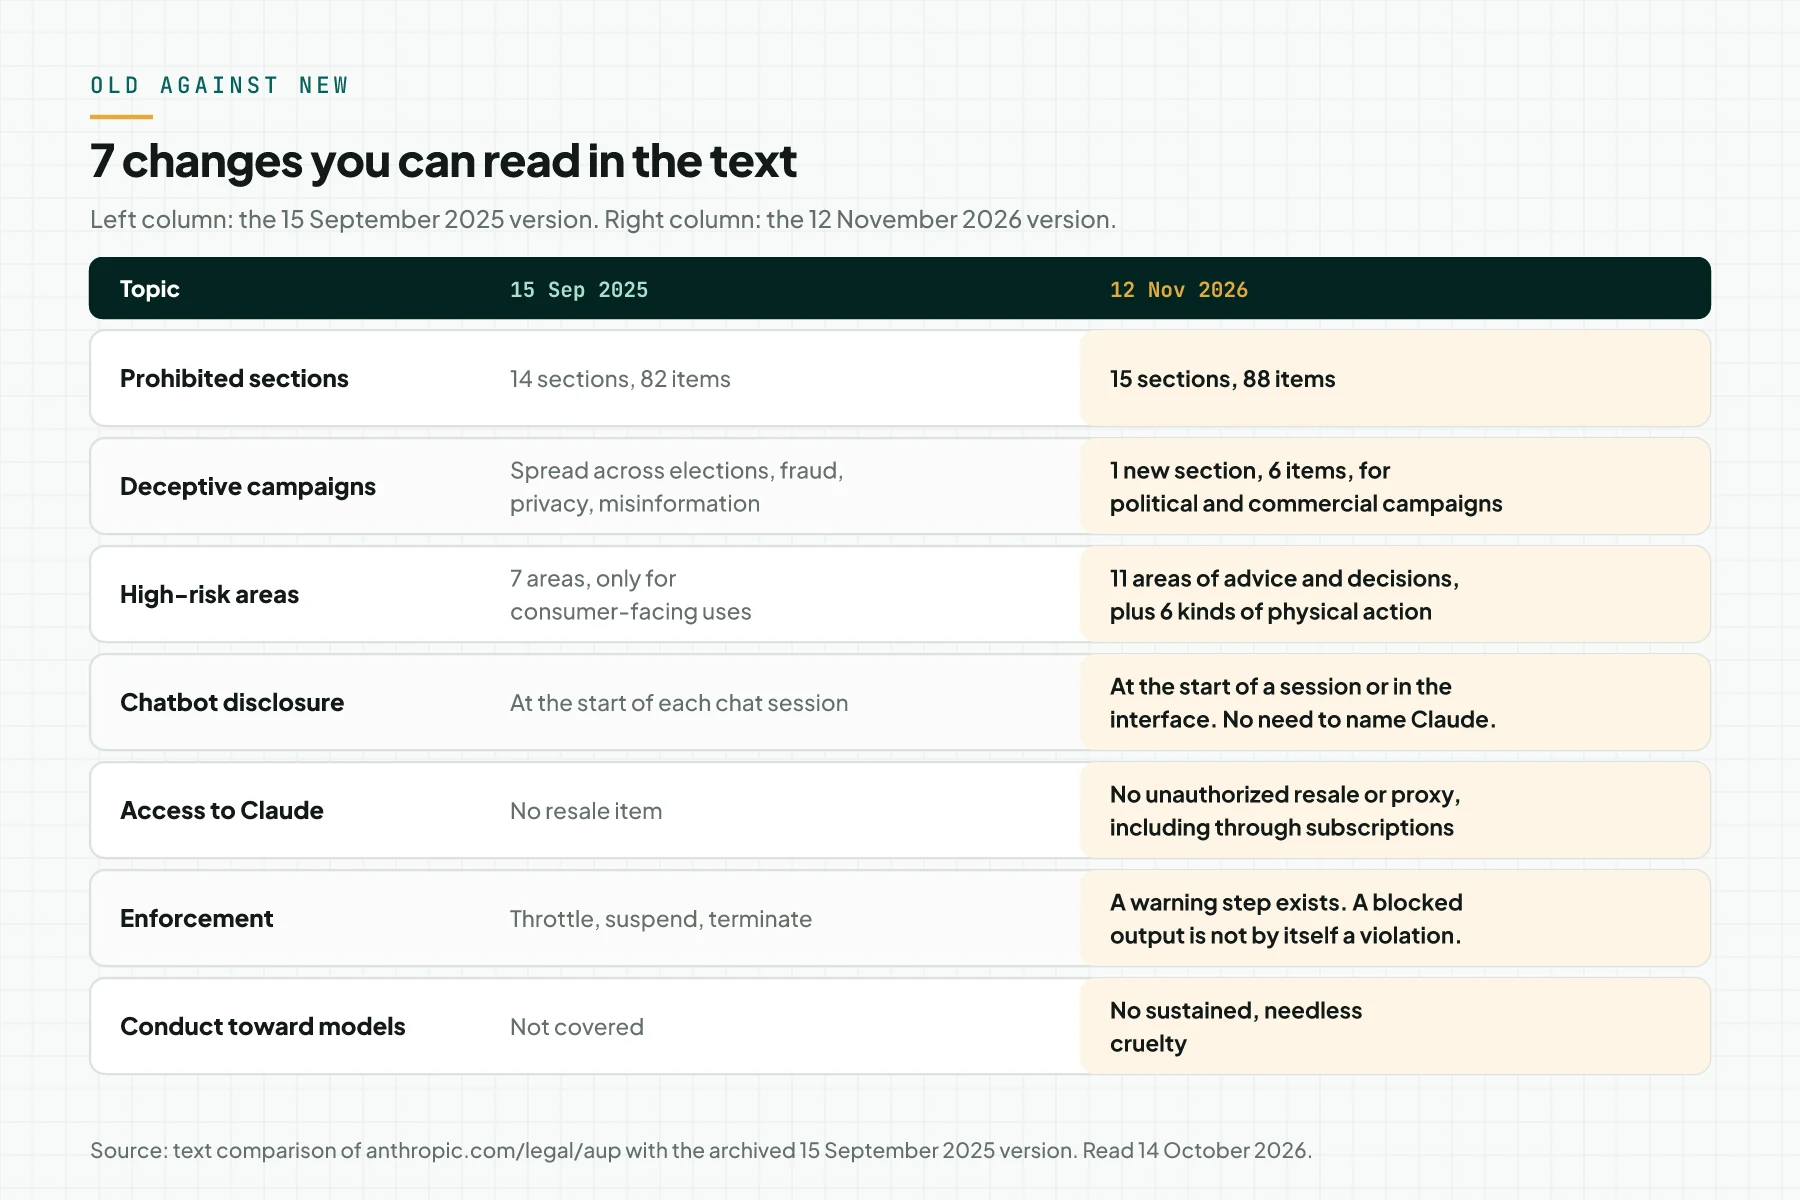
Task: Click the 'A warning step exists' cell
Action: (1395, 918)
